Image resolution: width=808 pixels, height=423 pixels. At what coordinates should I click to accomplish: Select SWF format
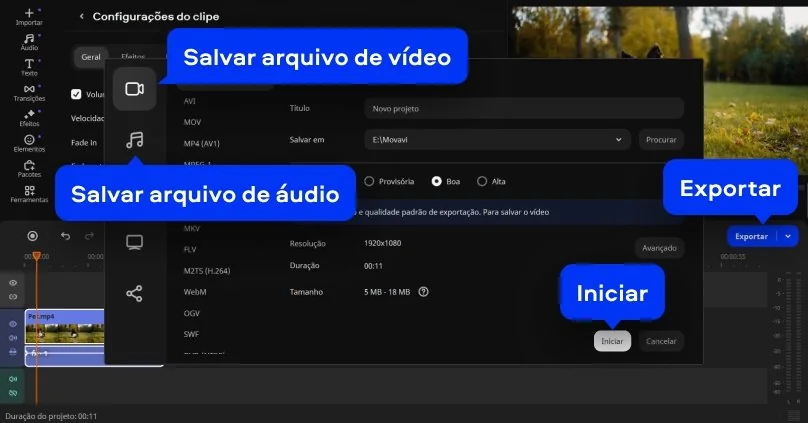click(x=191, y=334)
